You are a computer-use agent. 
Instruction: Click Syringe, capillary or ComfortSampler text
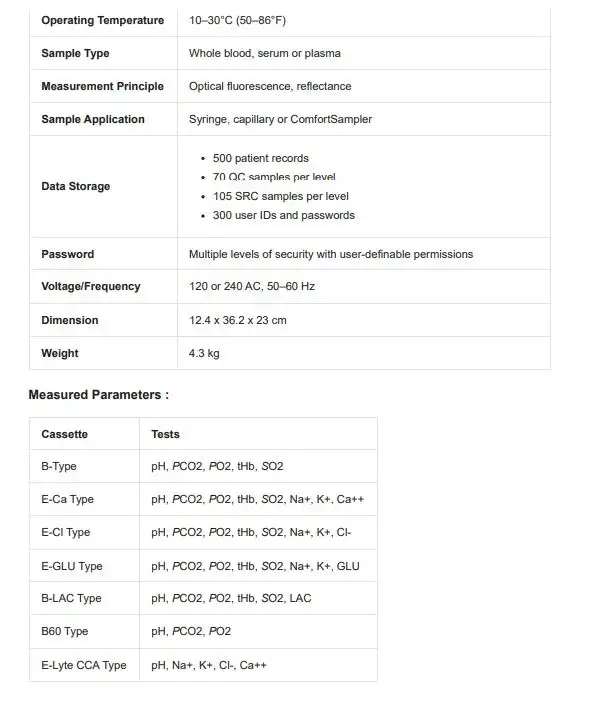click(280, 119)
